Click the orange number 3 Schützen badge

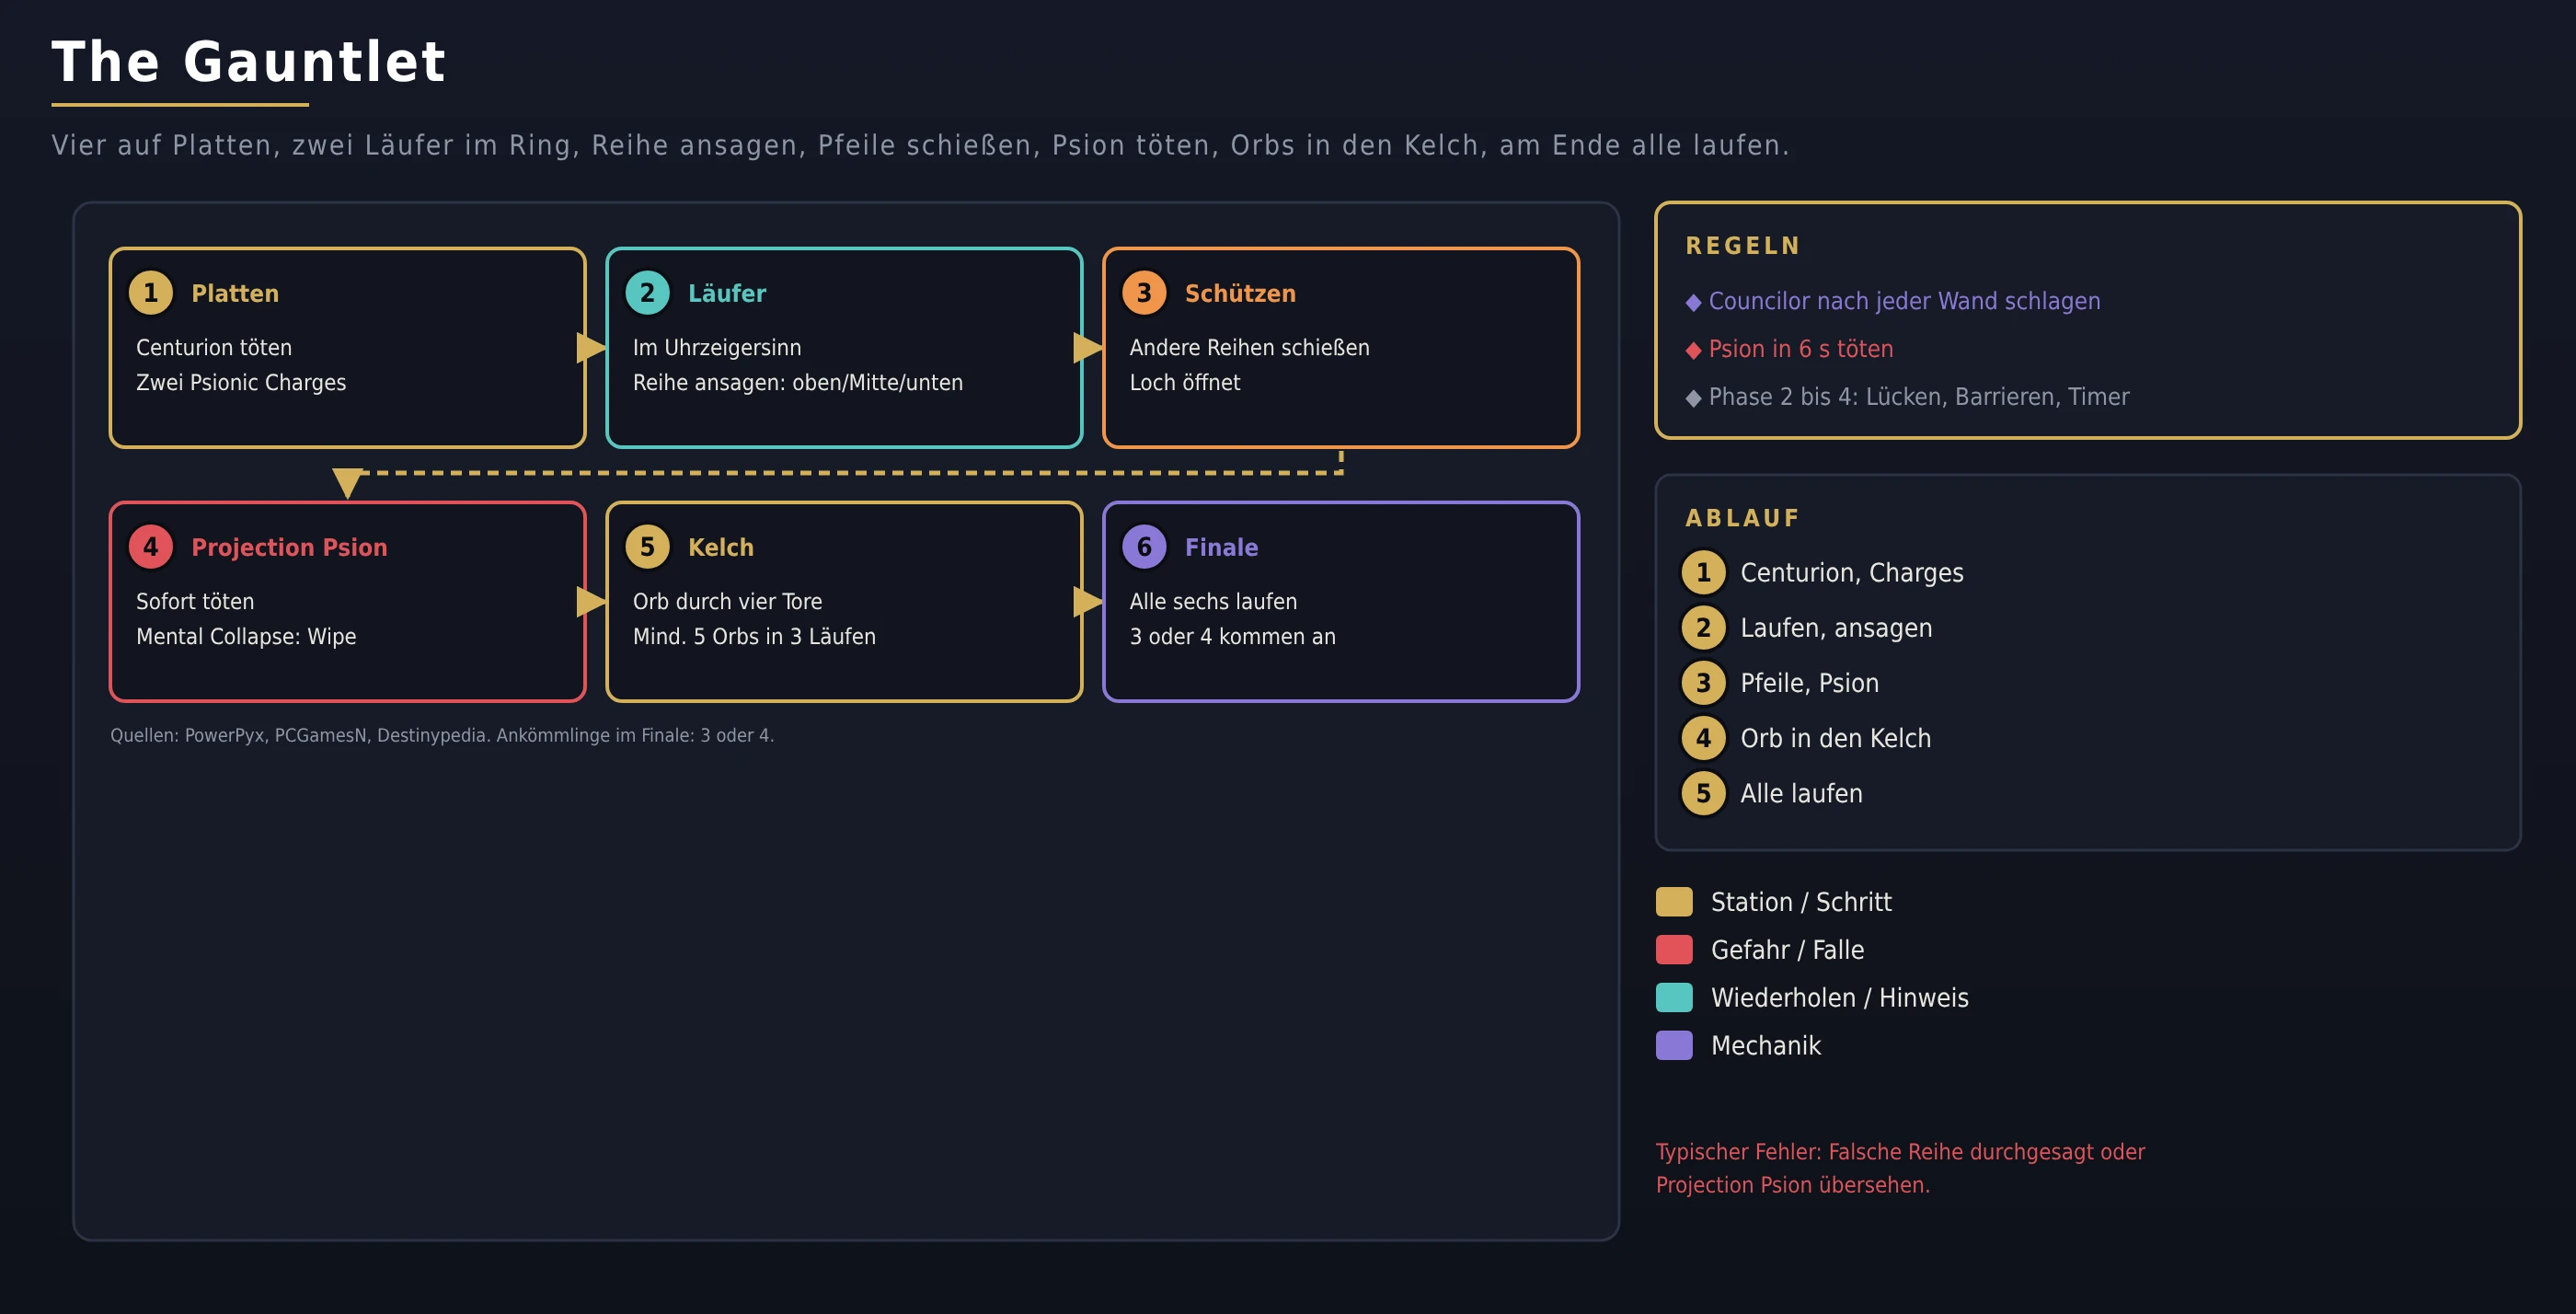pyautogui.click(x=1144, y=293)
